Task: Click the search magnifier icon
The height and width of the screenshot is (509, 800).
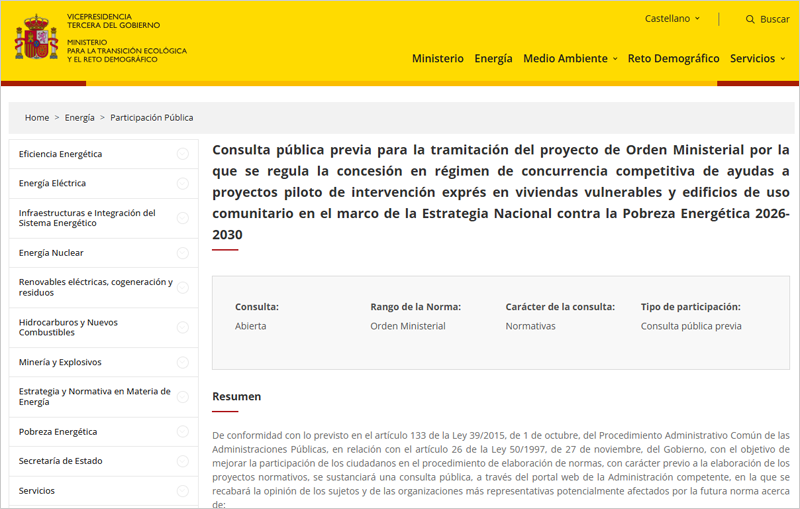Action: pyautogui.click(x=750, y=19)
